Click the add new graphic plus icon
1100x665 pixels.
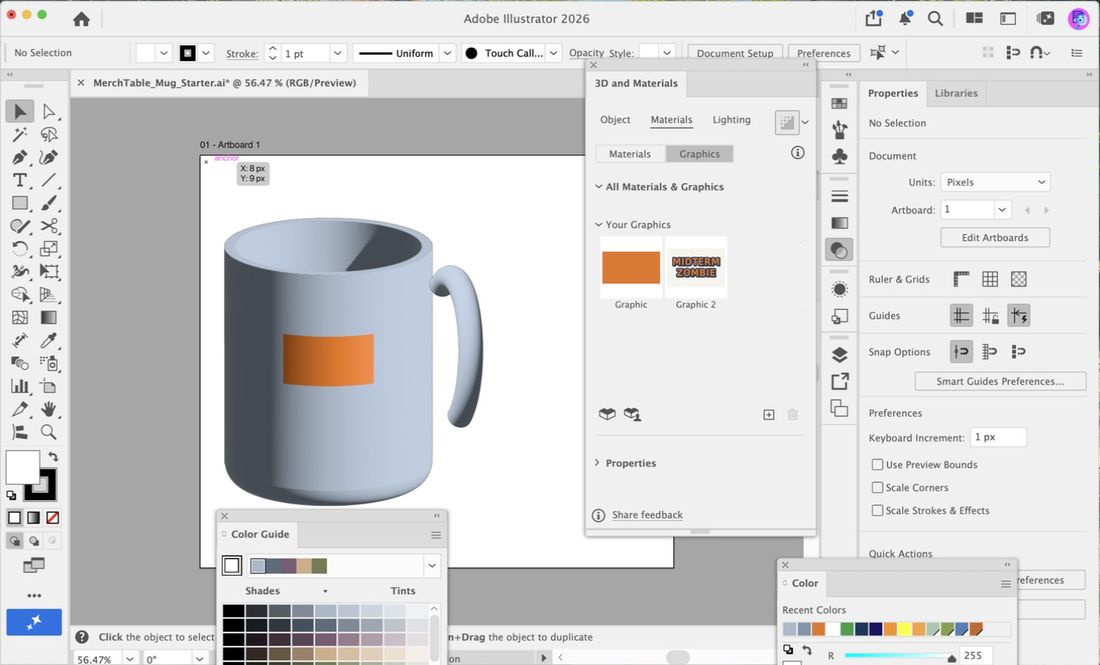click(769, 415)
